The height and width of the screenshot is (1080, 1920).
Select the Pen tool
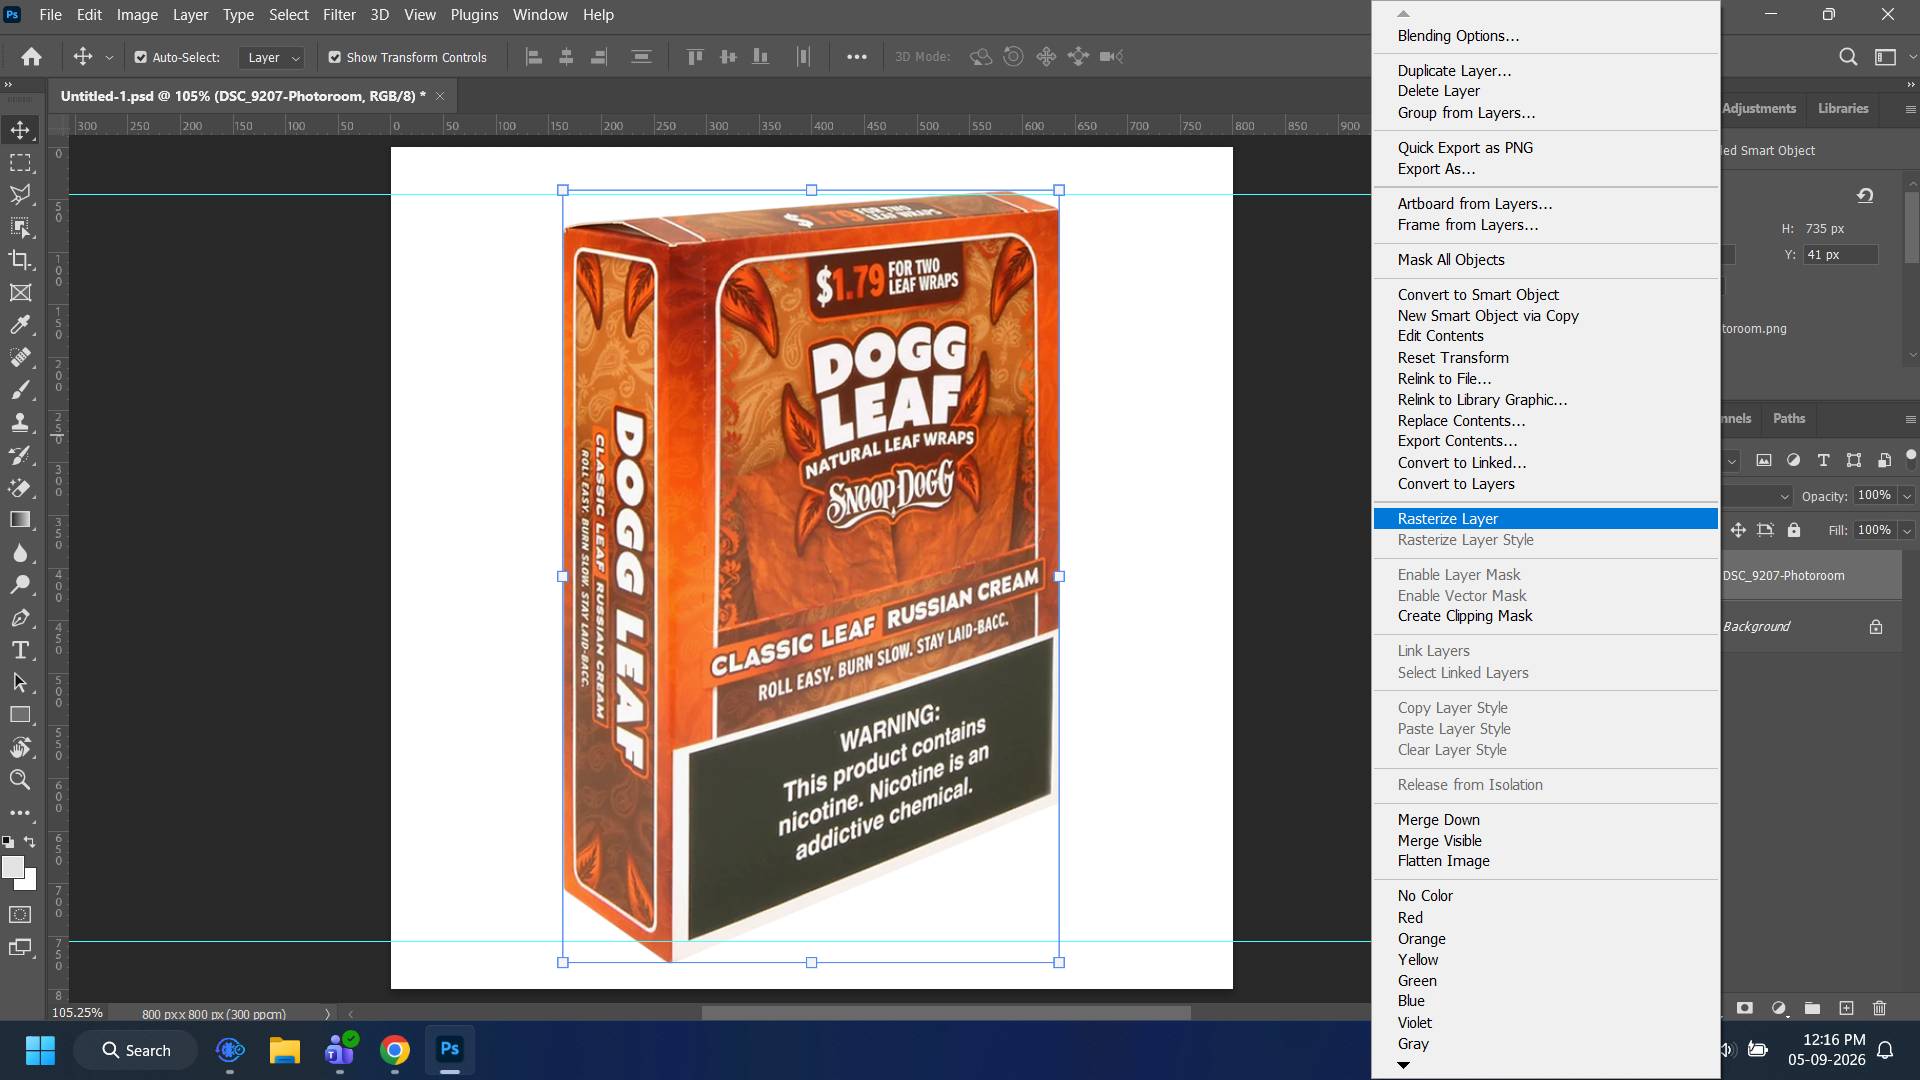click(x=20, y=618)
